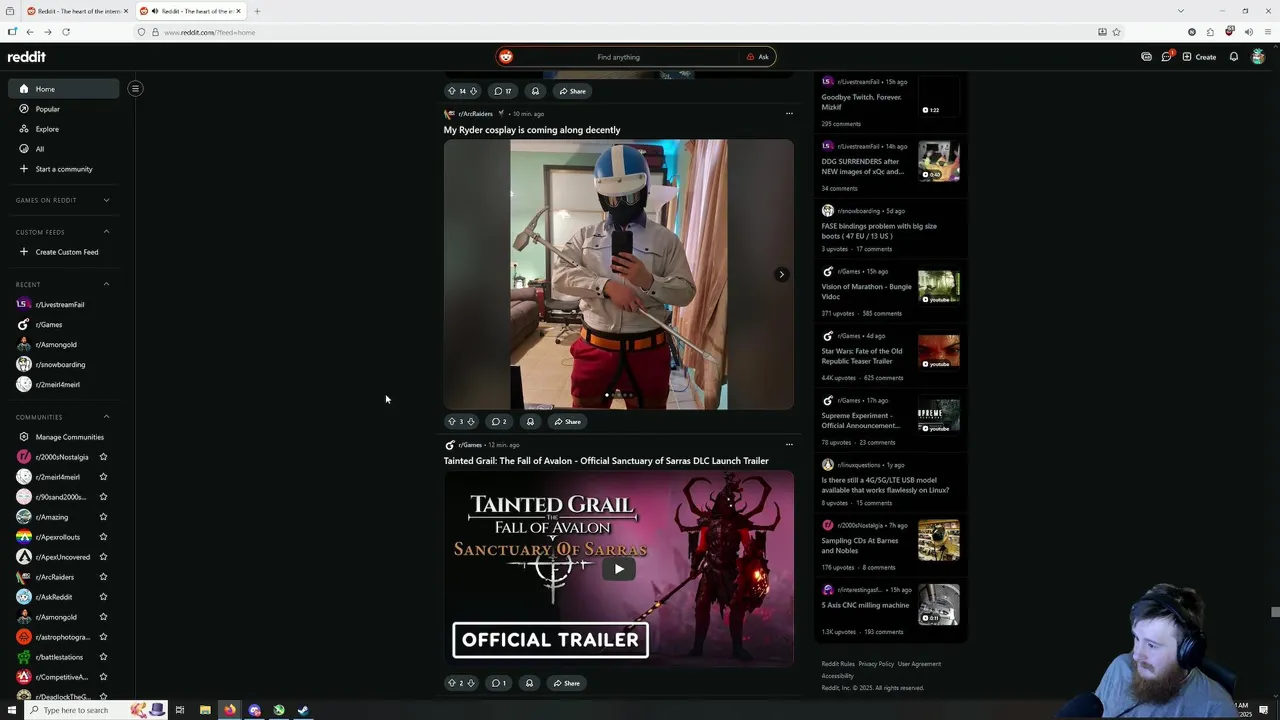The width and height of the screenshot is (1280, 720).
Task: Favorite r/battlestations with its star
Action: (103, 657)
